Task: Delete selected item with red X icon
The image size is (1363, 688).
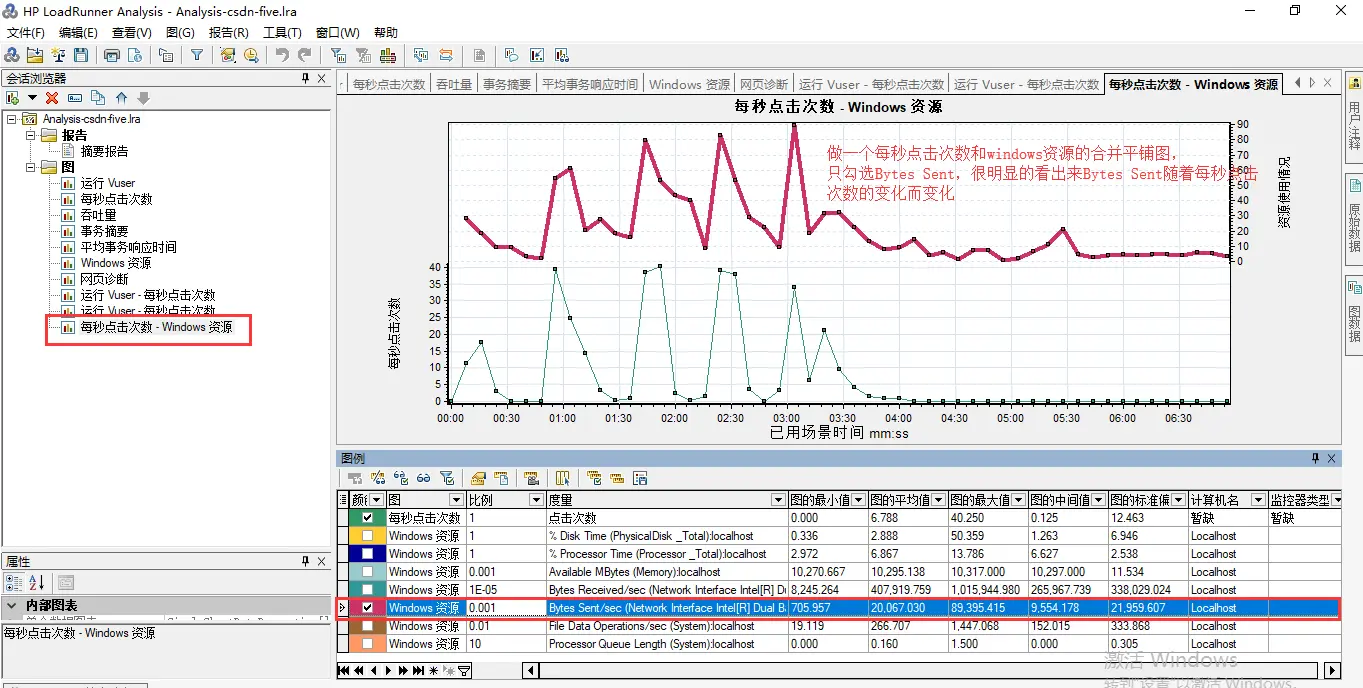Action: click(52, 98)
